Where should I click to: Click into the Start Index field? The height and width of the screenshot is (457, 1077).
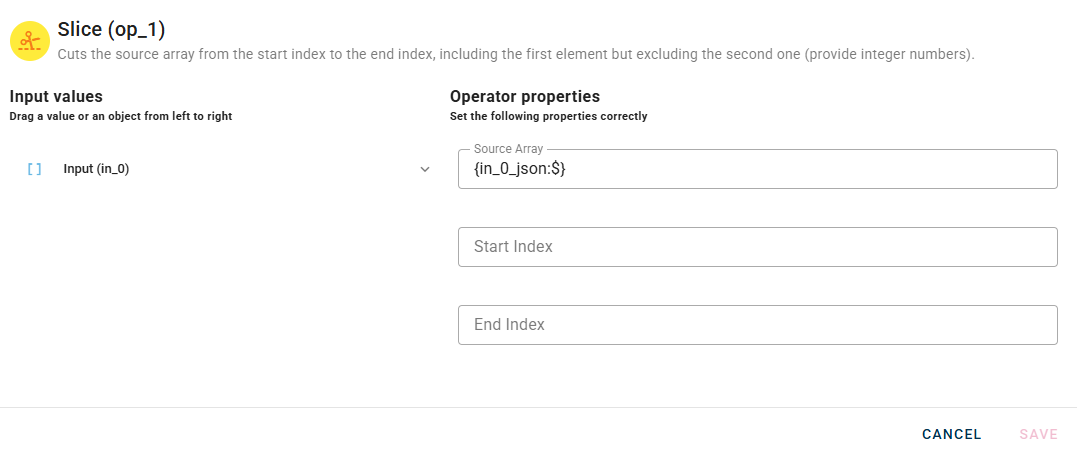(757, 247)
